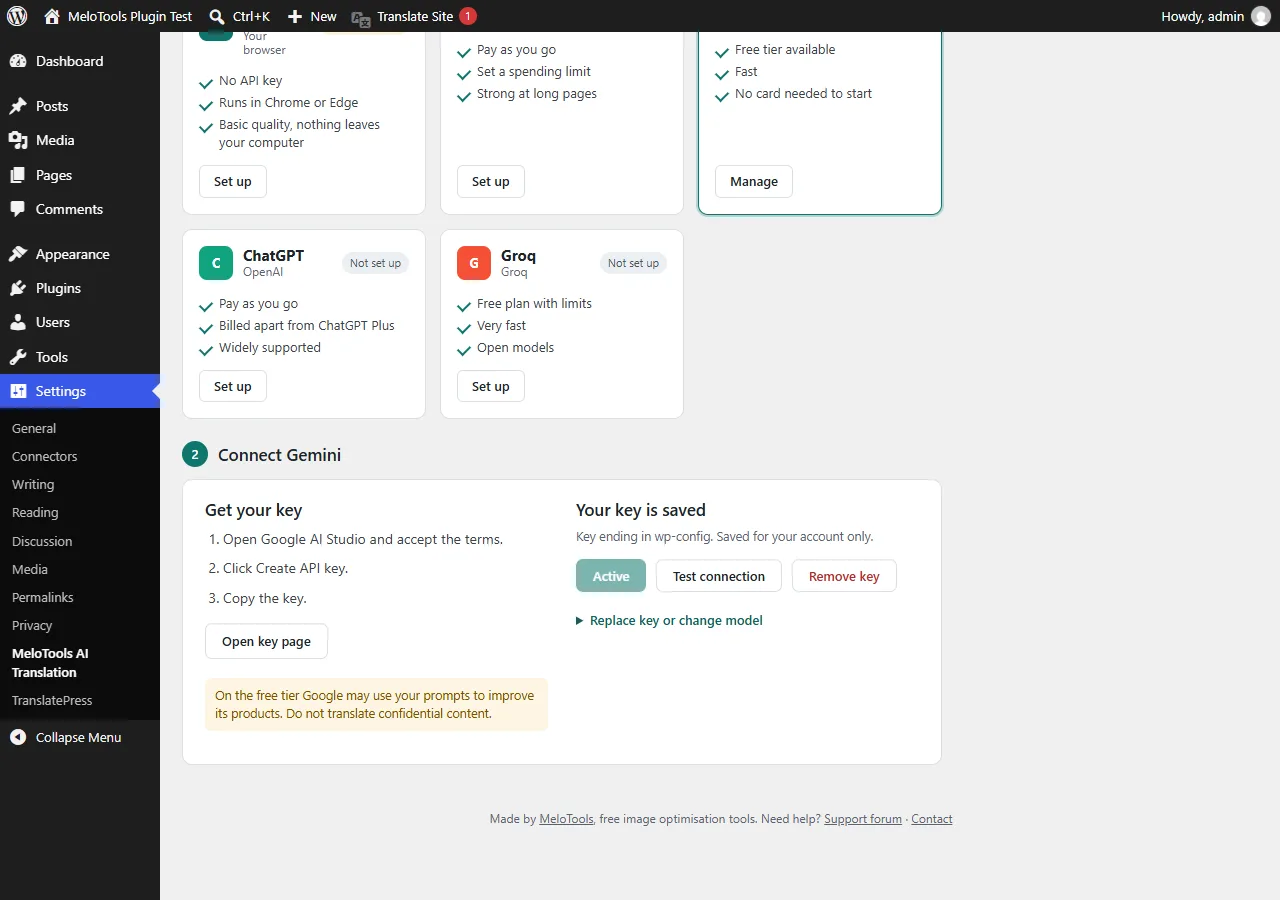1280x900 pixels.
Task: Open the Appearance menu
Action: click(80, 254)
